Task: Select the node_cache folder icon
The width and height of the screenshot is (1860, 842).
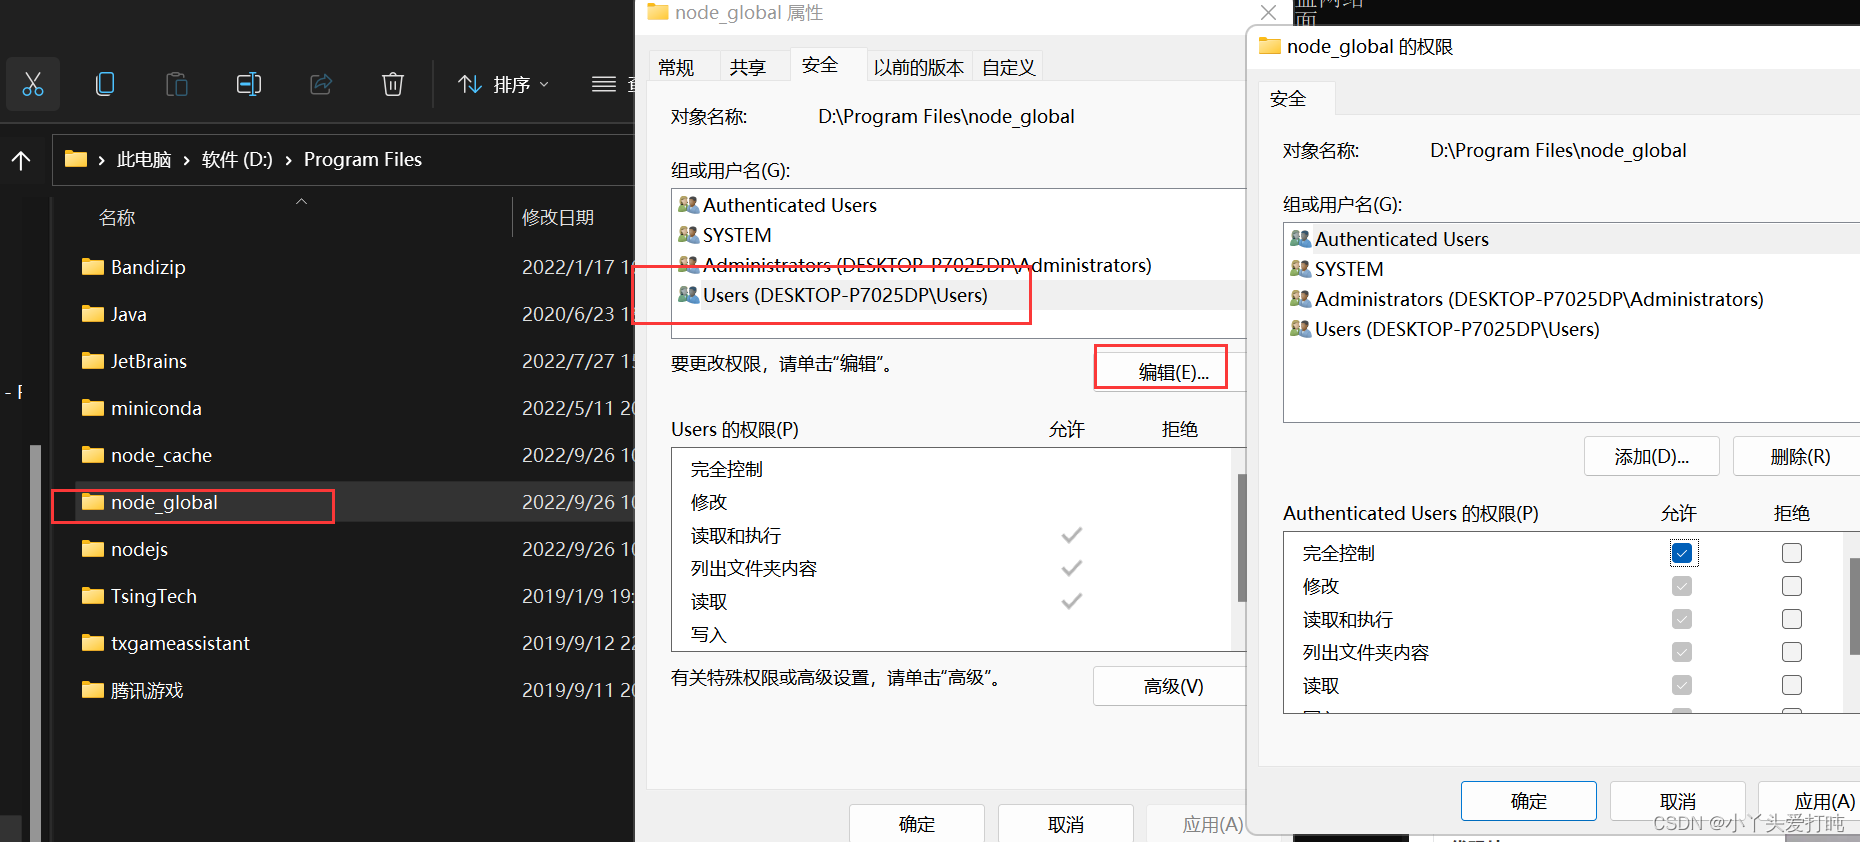Action: coord(93,455)
